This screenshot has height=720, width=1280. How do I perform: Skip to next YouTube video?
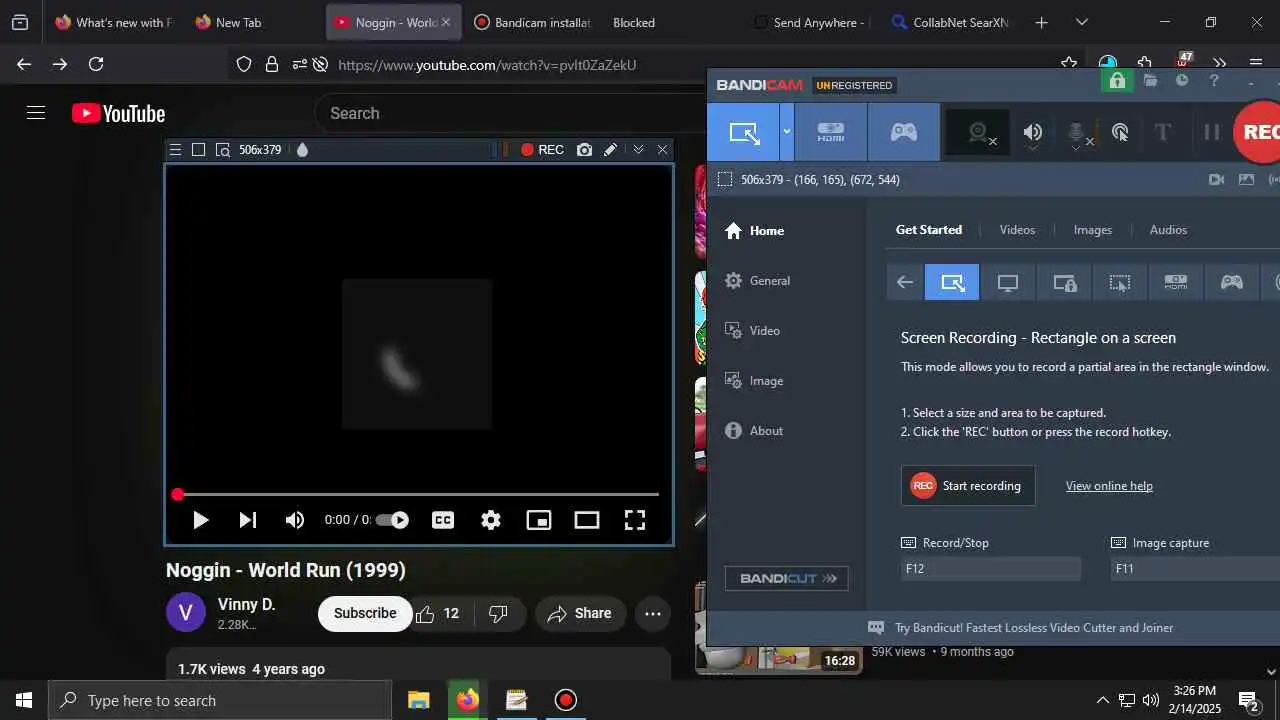click(248, 520)
